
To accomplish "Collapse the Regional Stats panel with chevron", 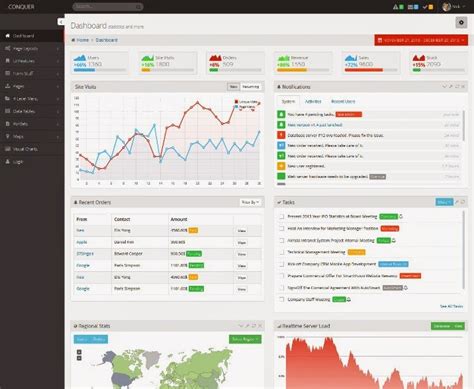I will click(x=241, y=326).
